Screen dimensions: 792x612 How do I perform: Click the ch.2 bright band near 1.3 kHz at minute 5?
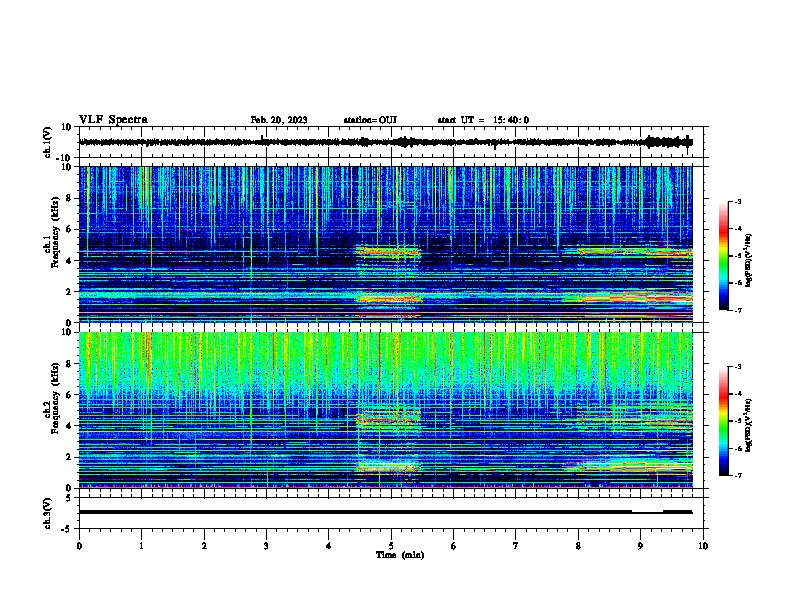388,467
